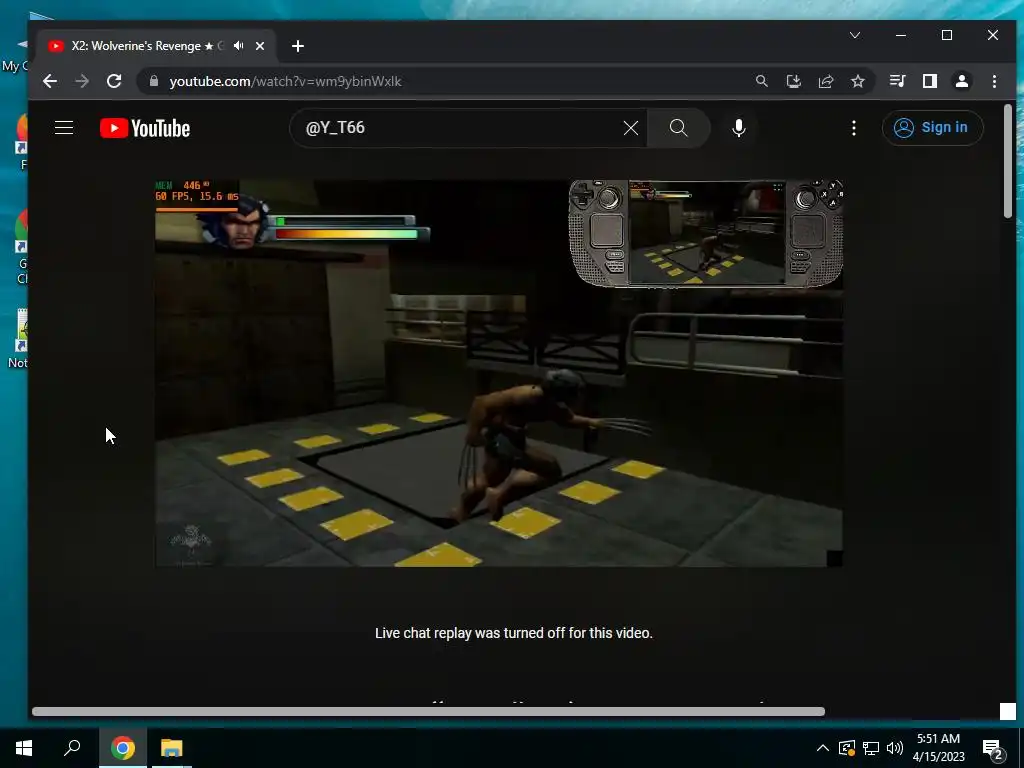Open YouTube settings three-dot menu
This screenshot has height=768, width=1024.
click(854, 128)
